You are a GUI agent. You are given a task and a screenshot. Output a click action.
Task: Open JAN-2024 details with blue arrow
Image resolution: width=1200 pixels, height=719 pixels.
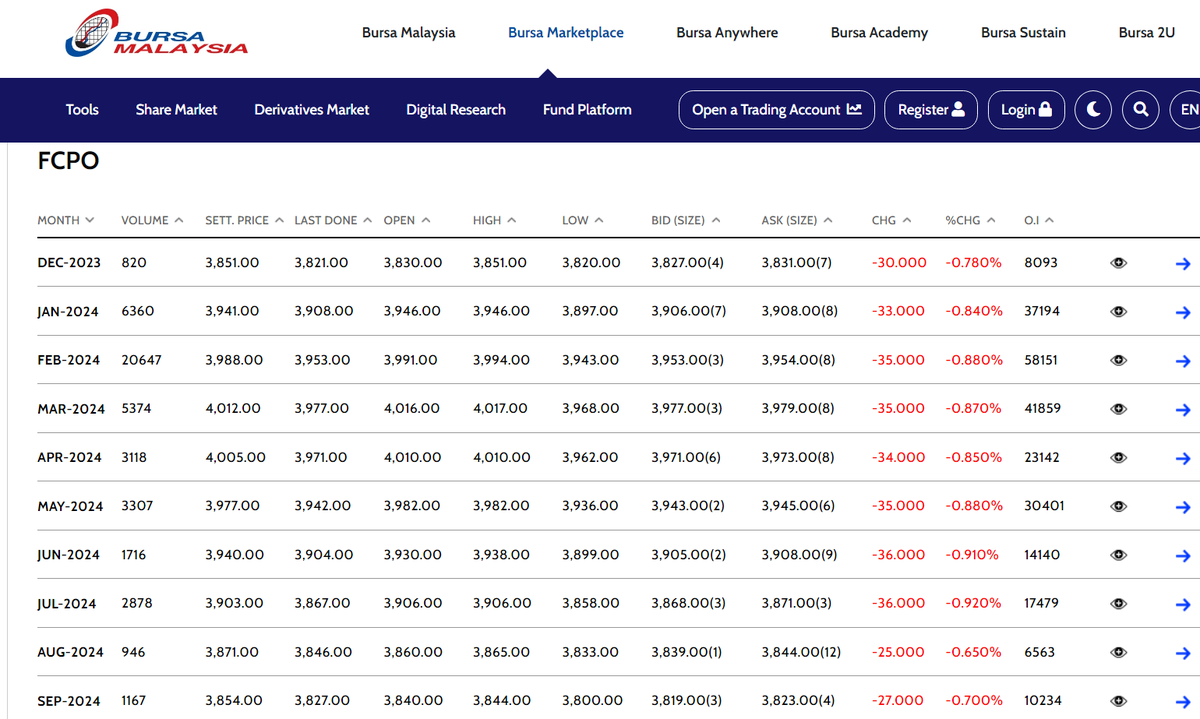point(1183,312)
